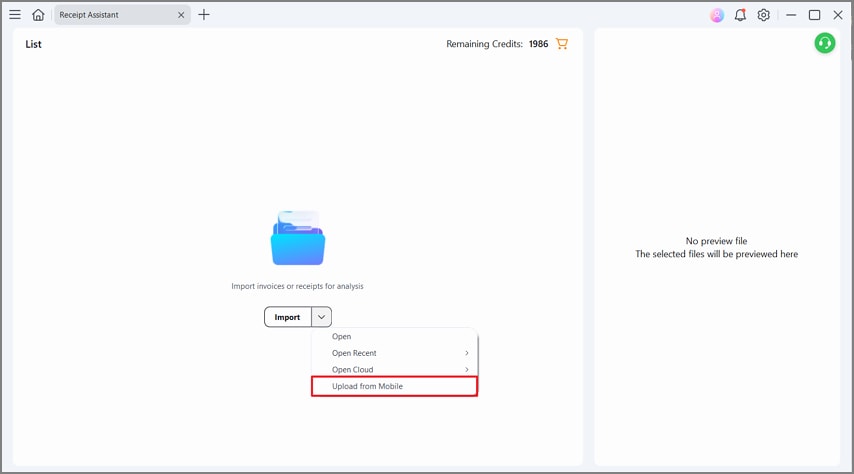Click the Remaining Credits value 1986
Image resolution: width=854 pixels, height=474 pixels.
(538, 44)
